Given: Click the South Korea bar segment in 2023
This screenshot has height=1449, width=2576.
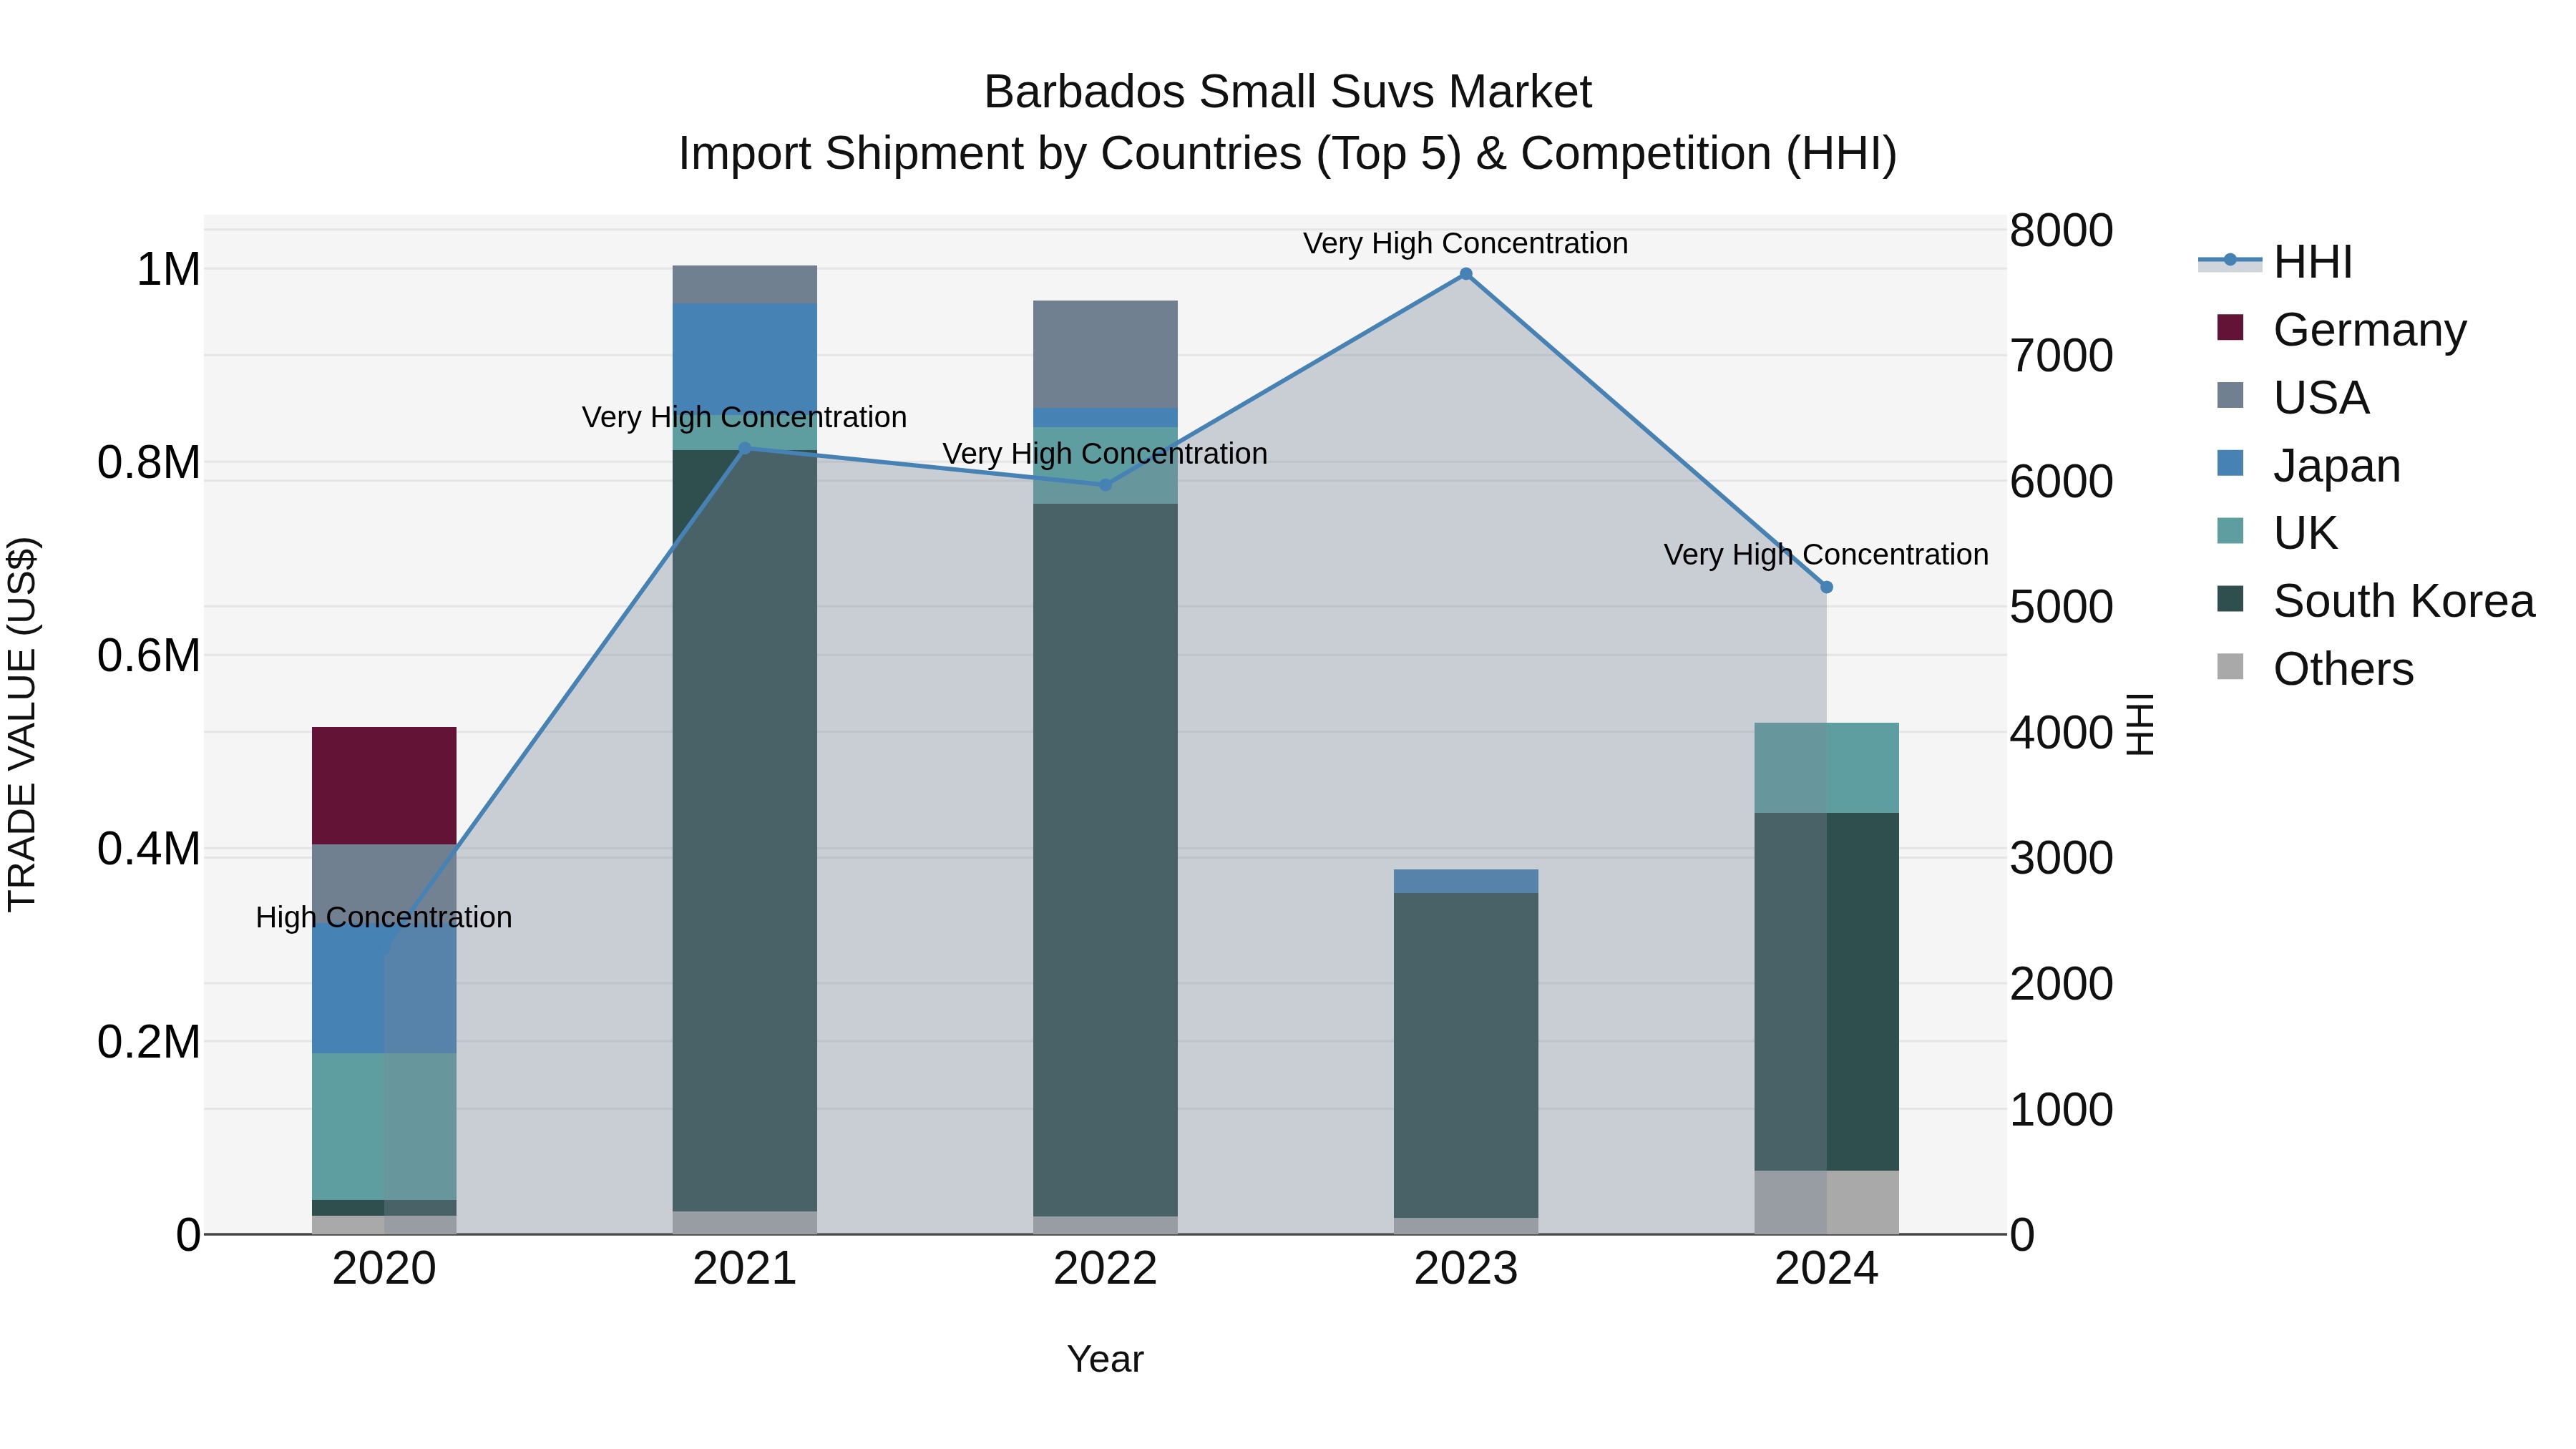Looking at the screenshot, I should [1466, 1055].
